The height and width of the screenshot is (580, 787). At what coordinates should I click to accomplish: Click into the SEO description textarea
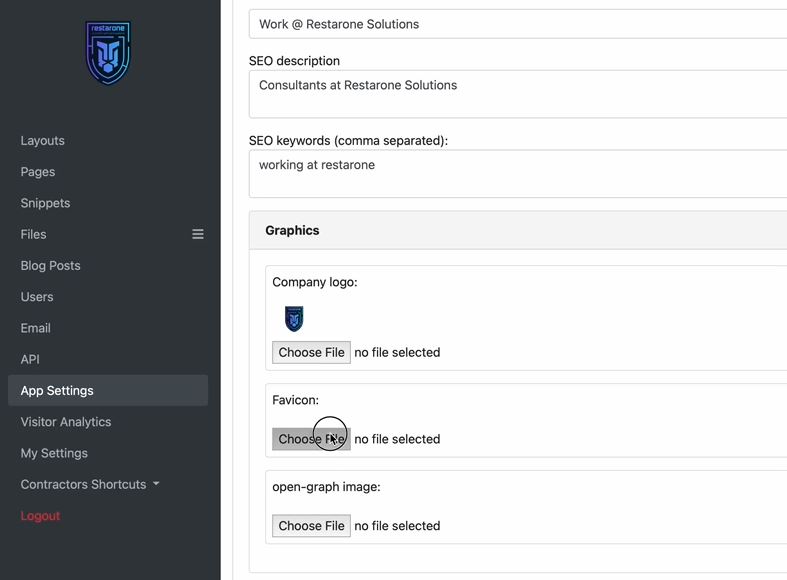pyautogui.click(x=518, y=94)
